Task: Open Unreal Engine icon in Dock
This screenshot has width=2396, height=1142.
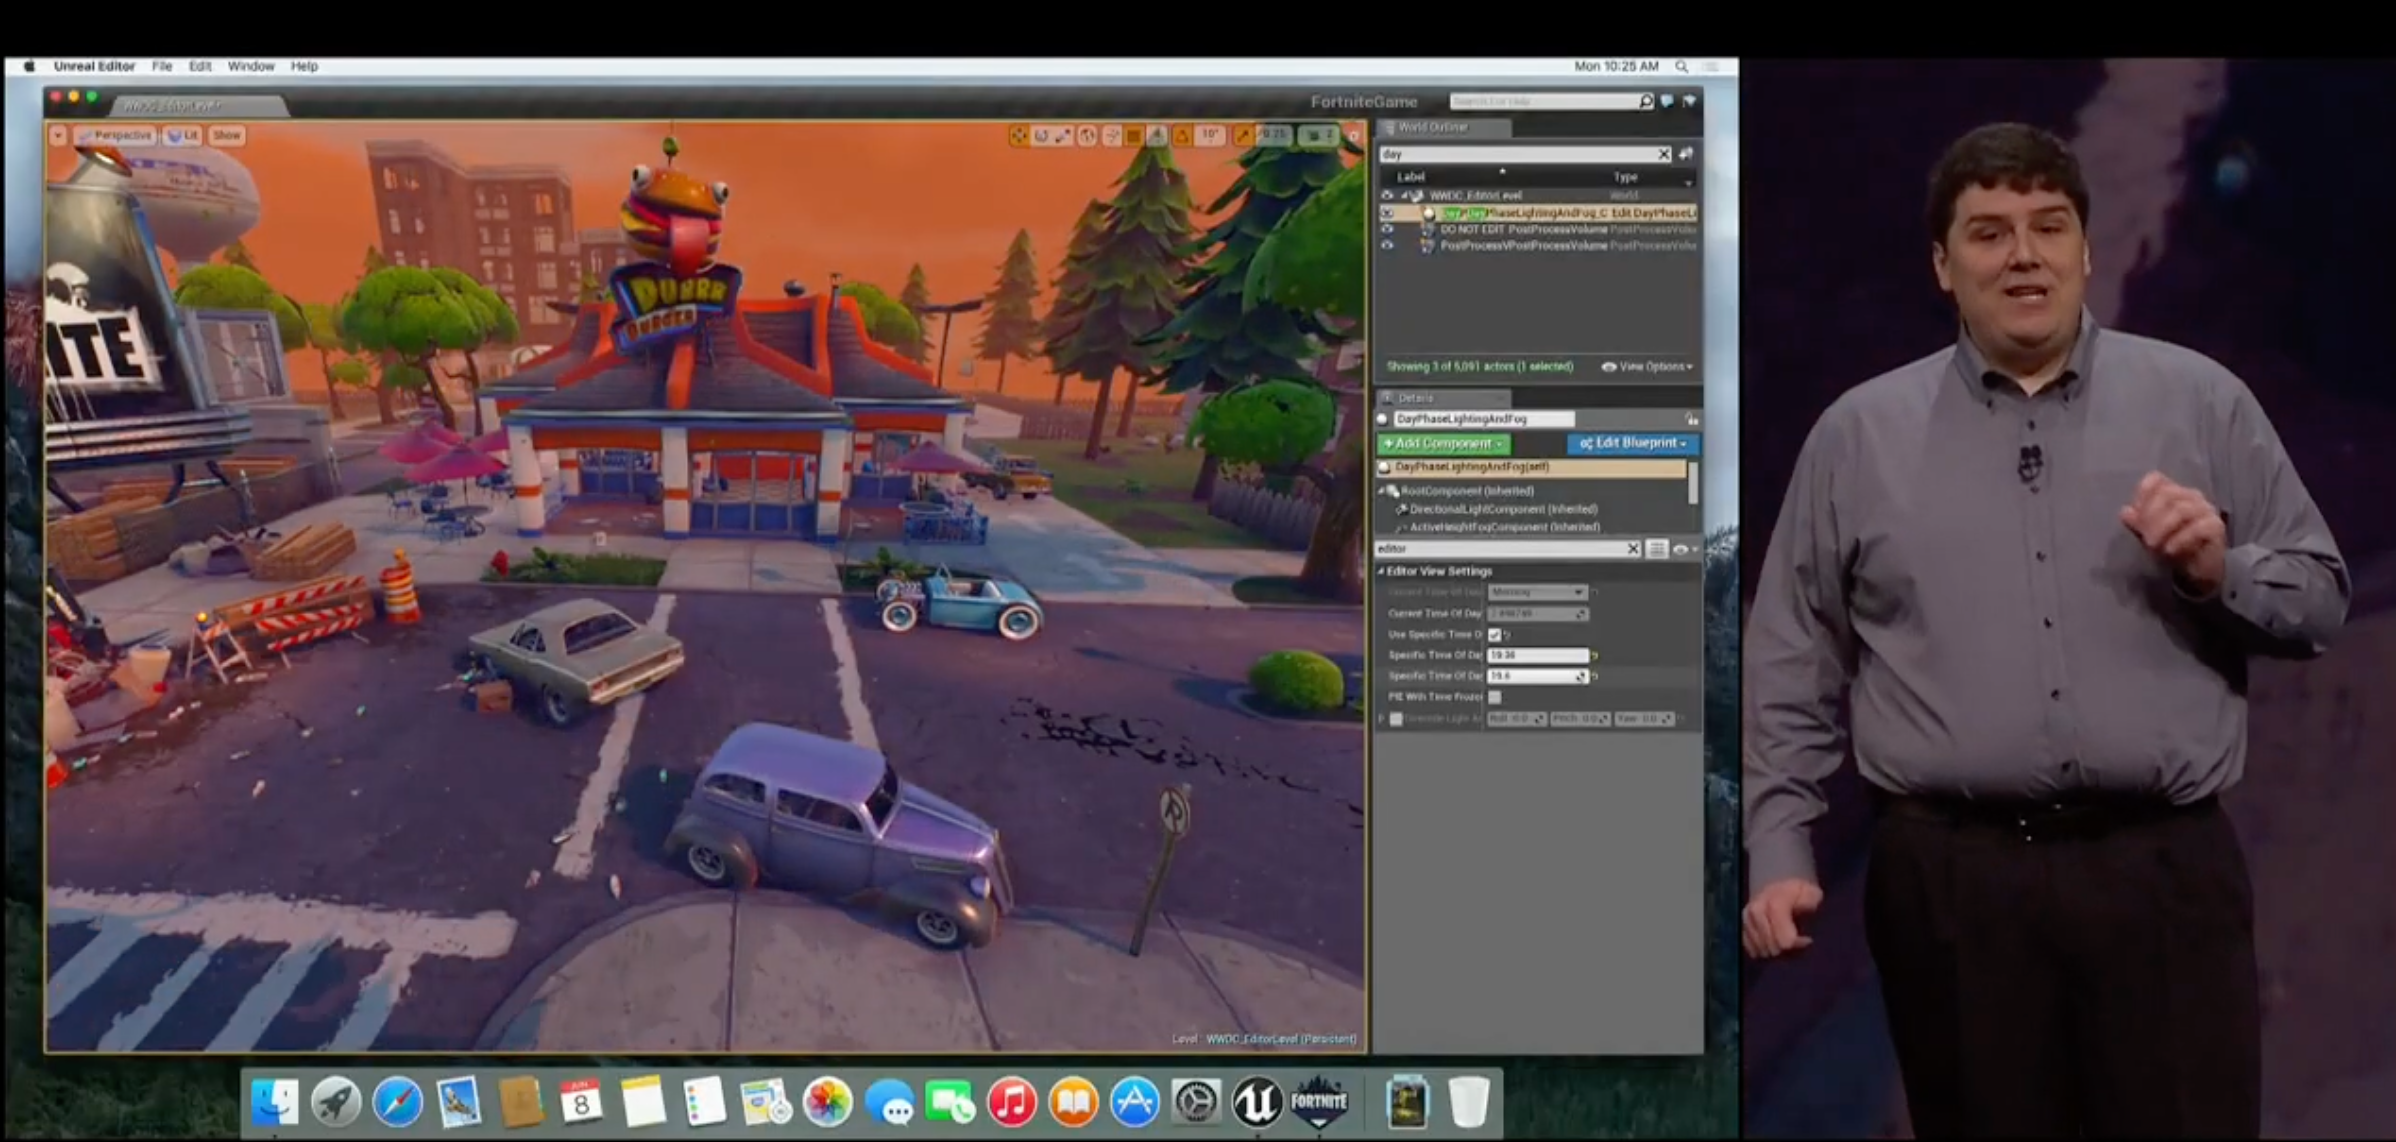Action: click(x=1257, y=1102)
